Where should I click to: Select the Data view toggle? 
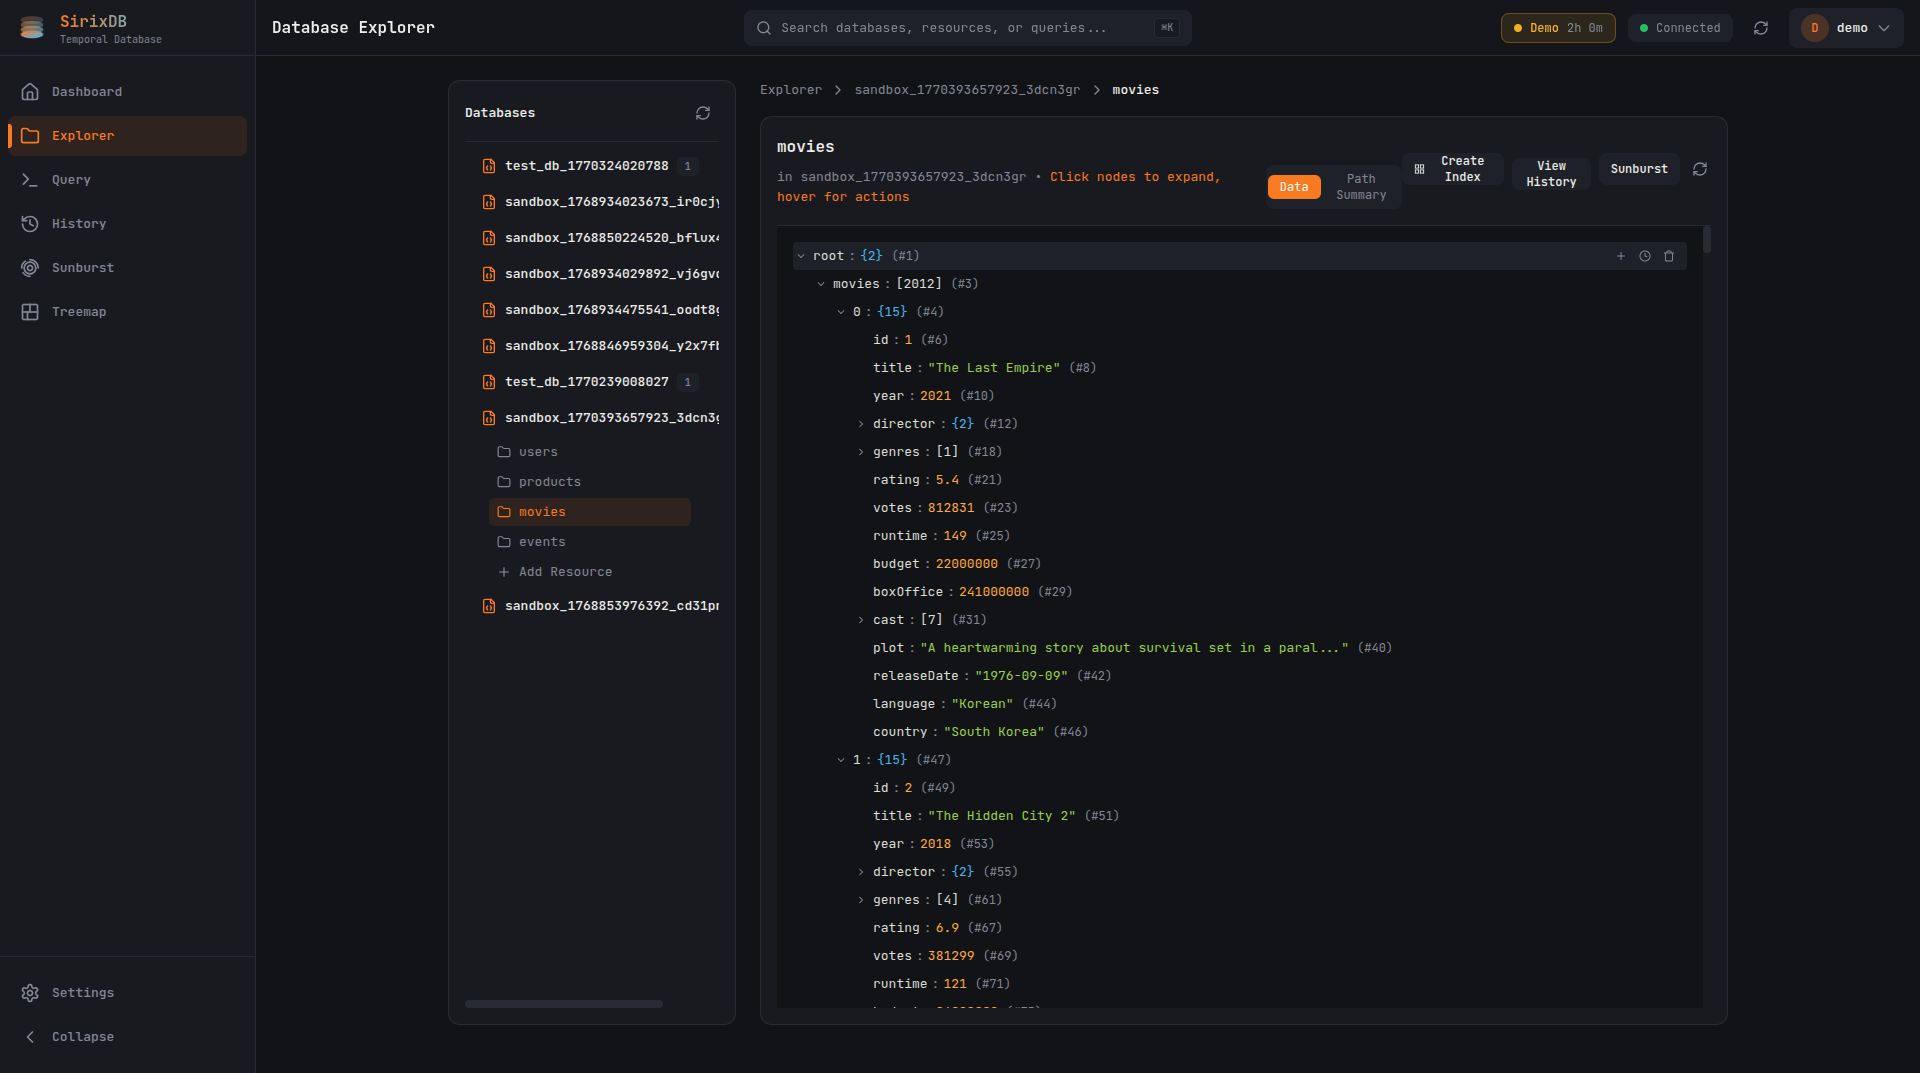[x=1293, y=186]
